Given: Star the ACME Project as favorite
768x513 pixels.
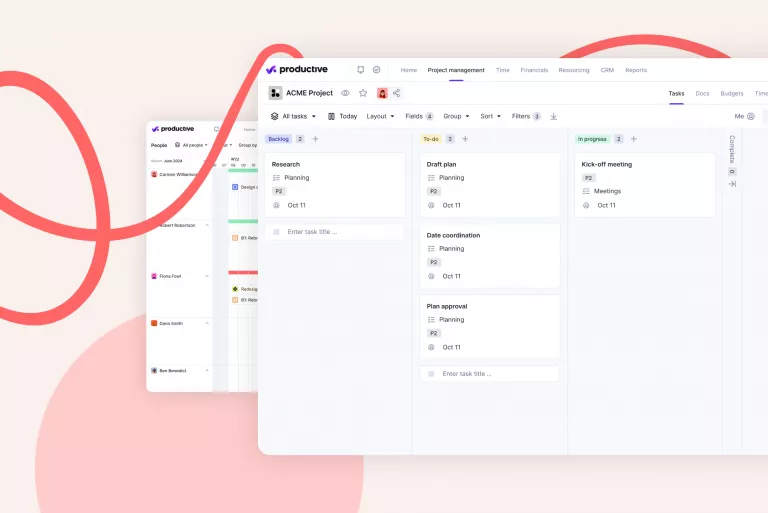Looking at the screenshot, I should (363, 93).
